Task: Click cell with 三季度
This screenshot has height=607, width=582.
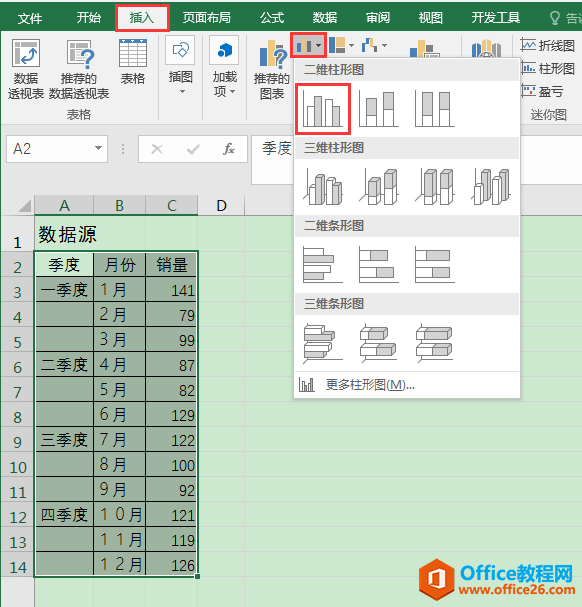Action: click(64, 439)
